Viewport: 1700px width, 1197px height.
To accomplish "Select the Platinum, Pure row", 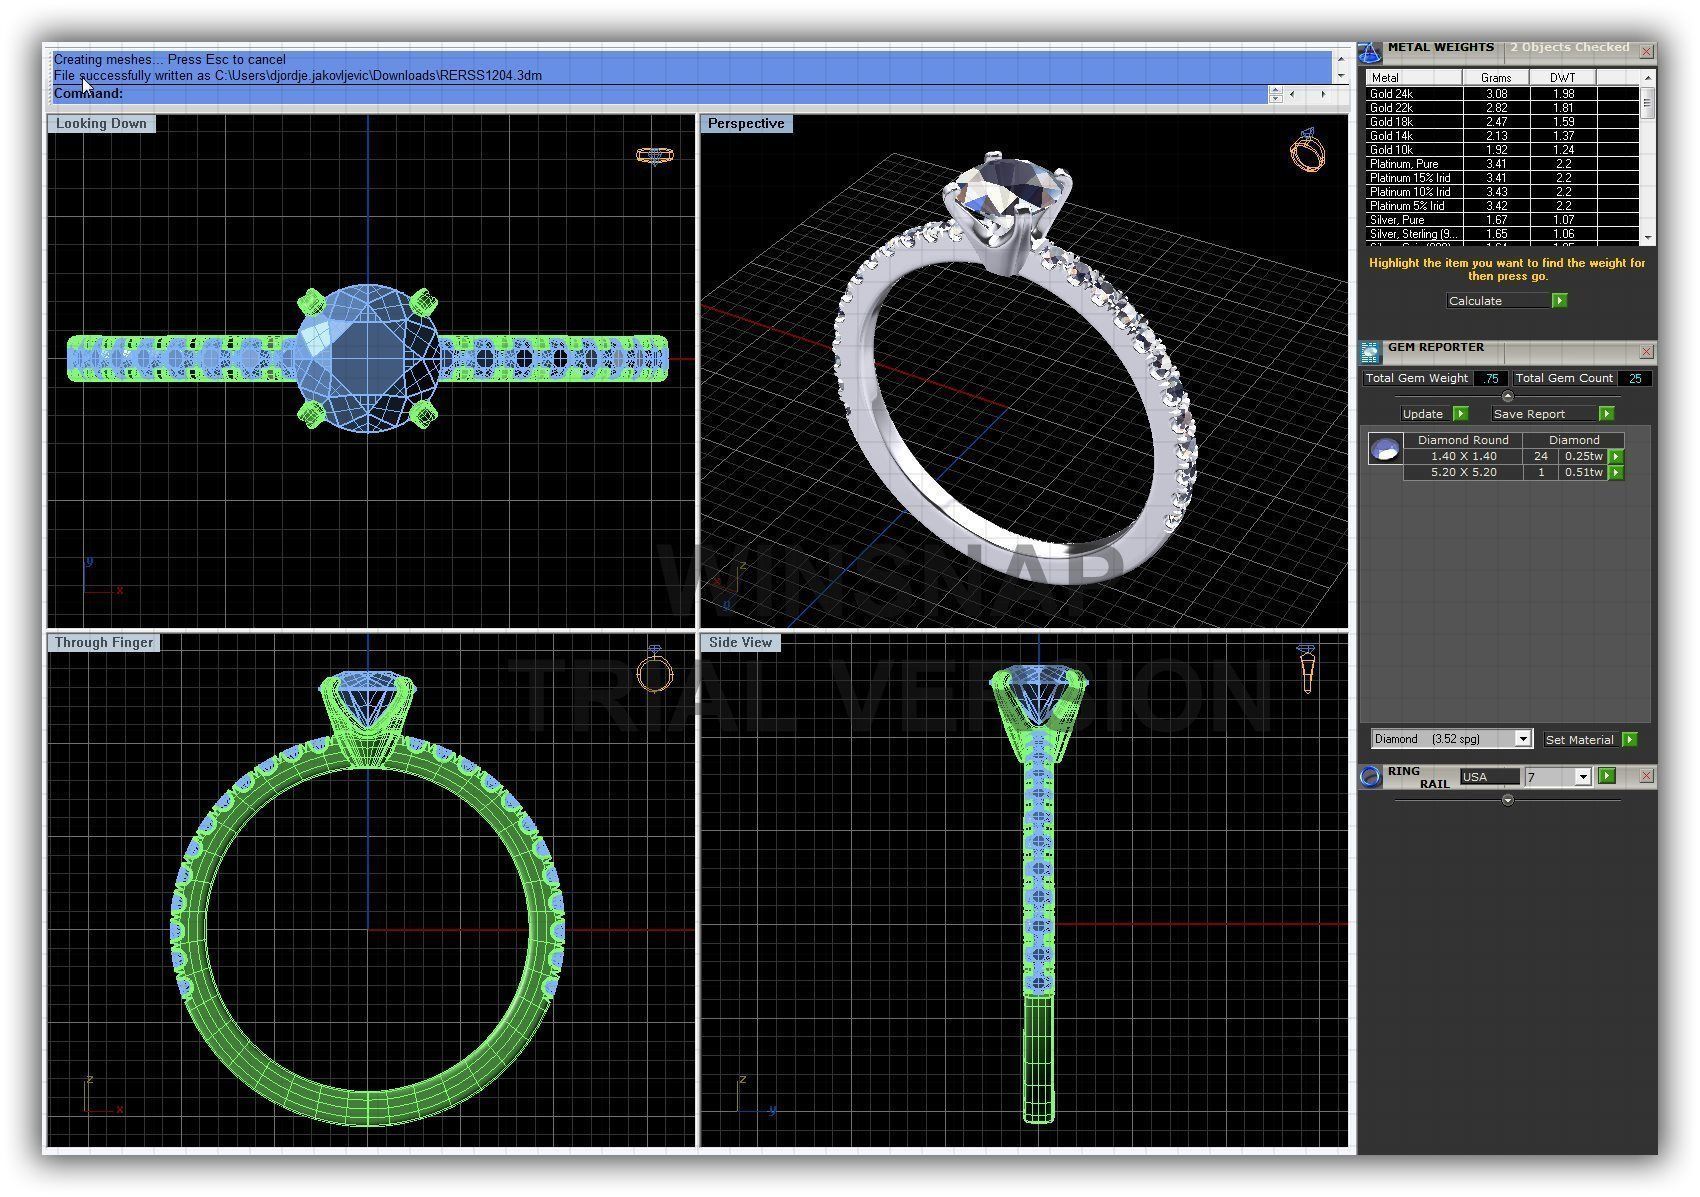I will click(x=1503, y=164).
